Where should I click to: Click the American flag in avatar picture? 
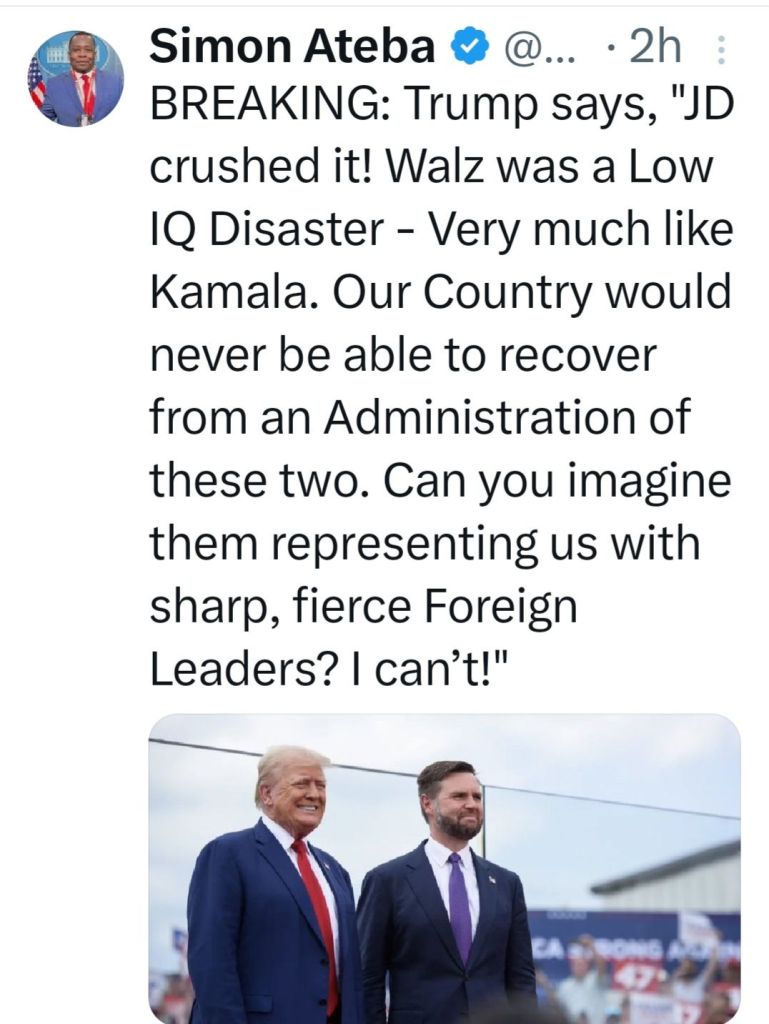point(36,82)
